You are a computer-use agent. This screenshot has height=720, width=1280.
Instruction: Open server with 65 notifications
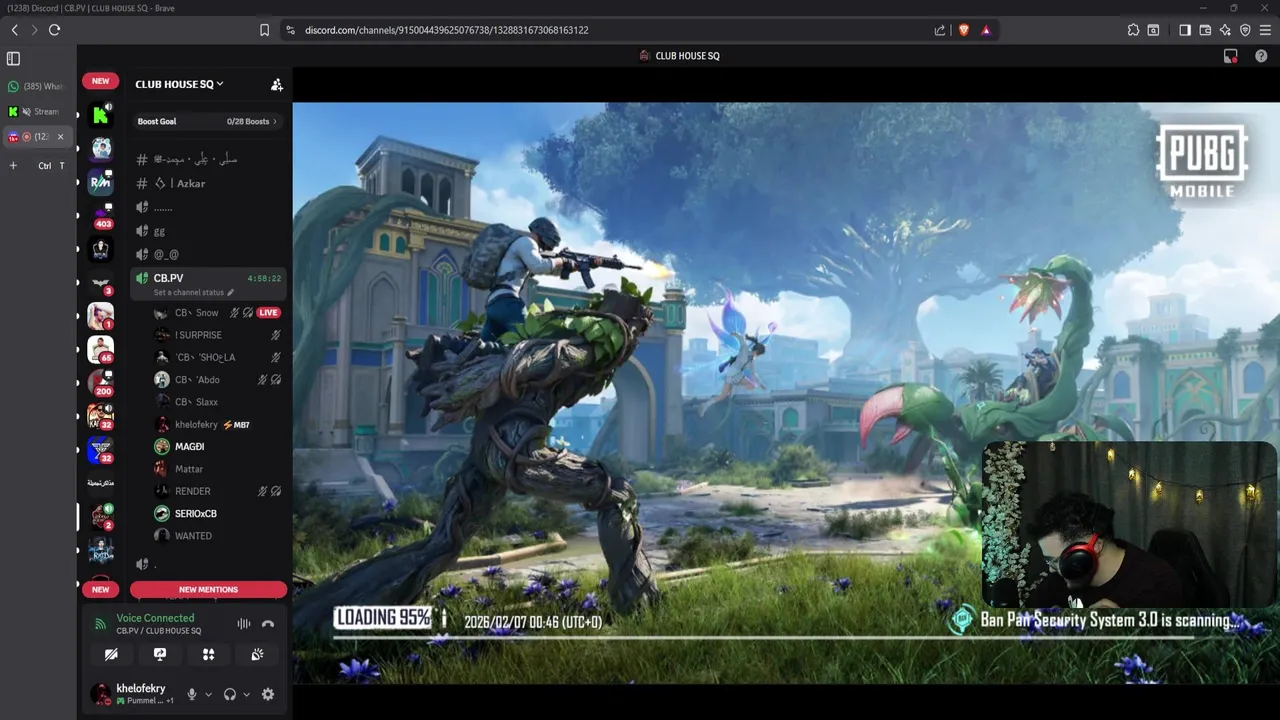coord(101,349)
